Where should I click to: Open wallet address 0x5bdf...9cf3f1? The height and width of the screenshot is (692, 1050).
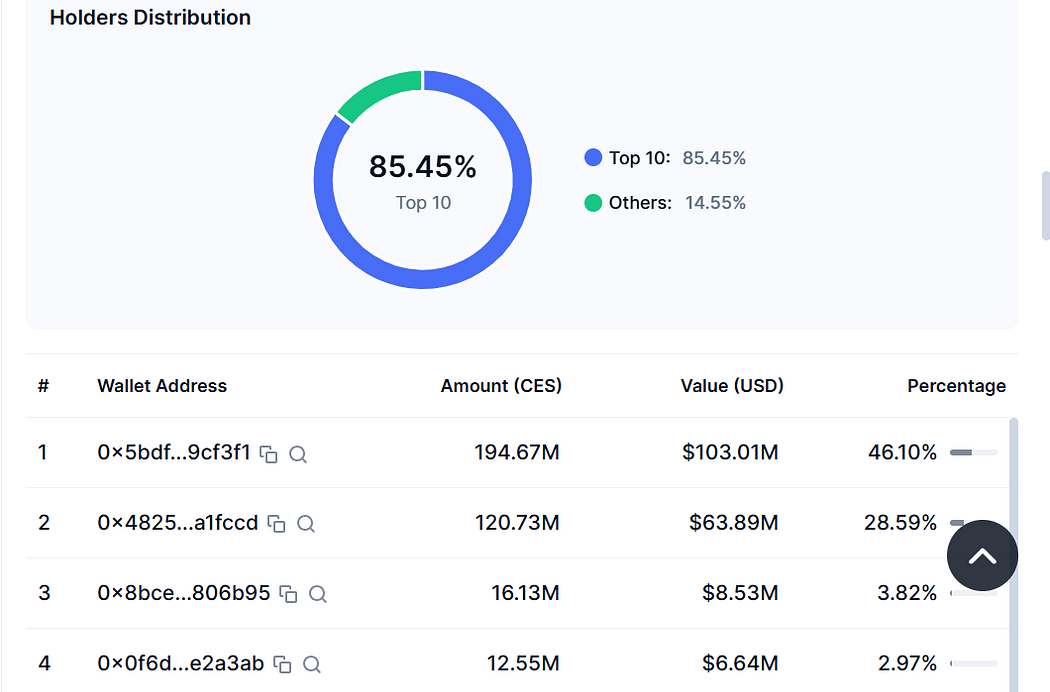[173, 452]
